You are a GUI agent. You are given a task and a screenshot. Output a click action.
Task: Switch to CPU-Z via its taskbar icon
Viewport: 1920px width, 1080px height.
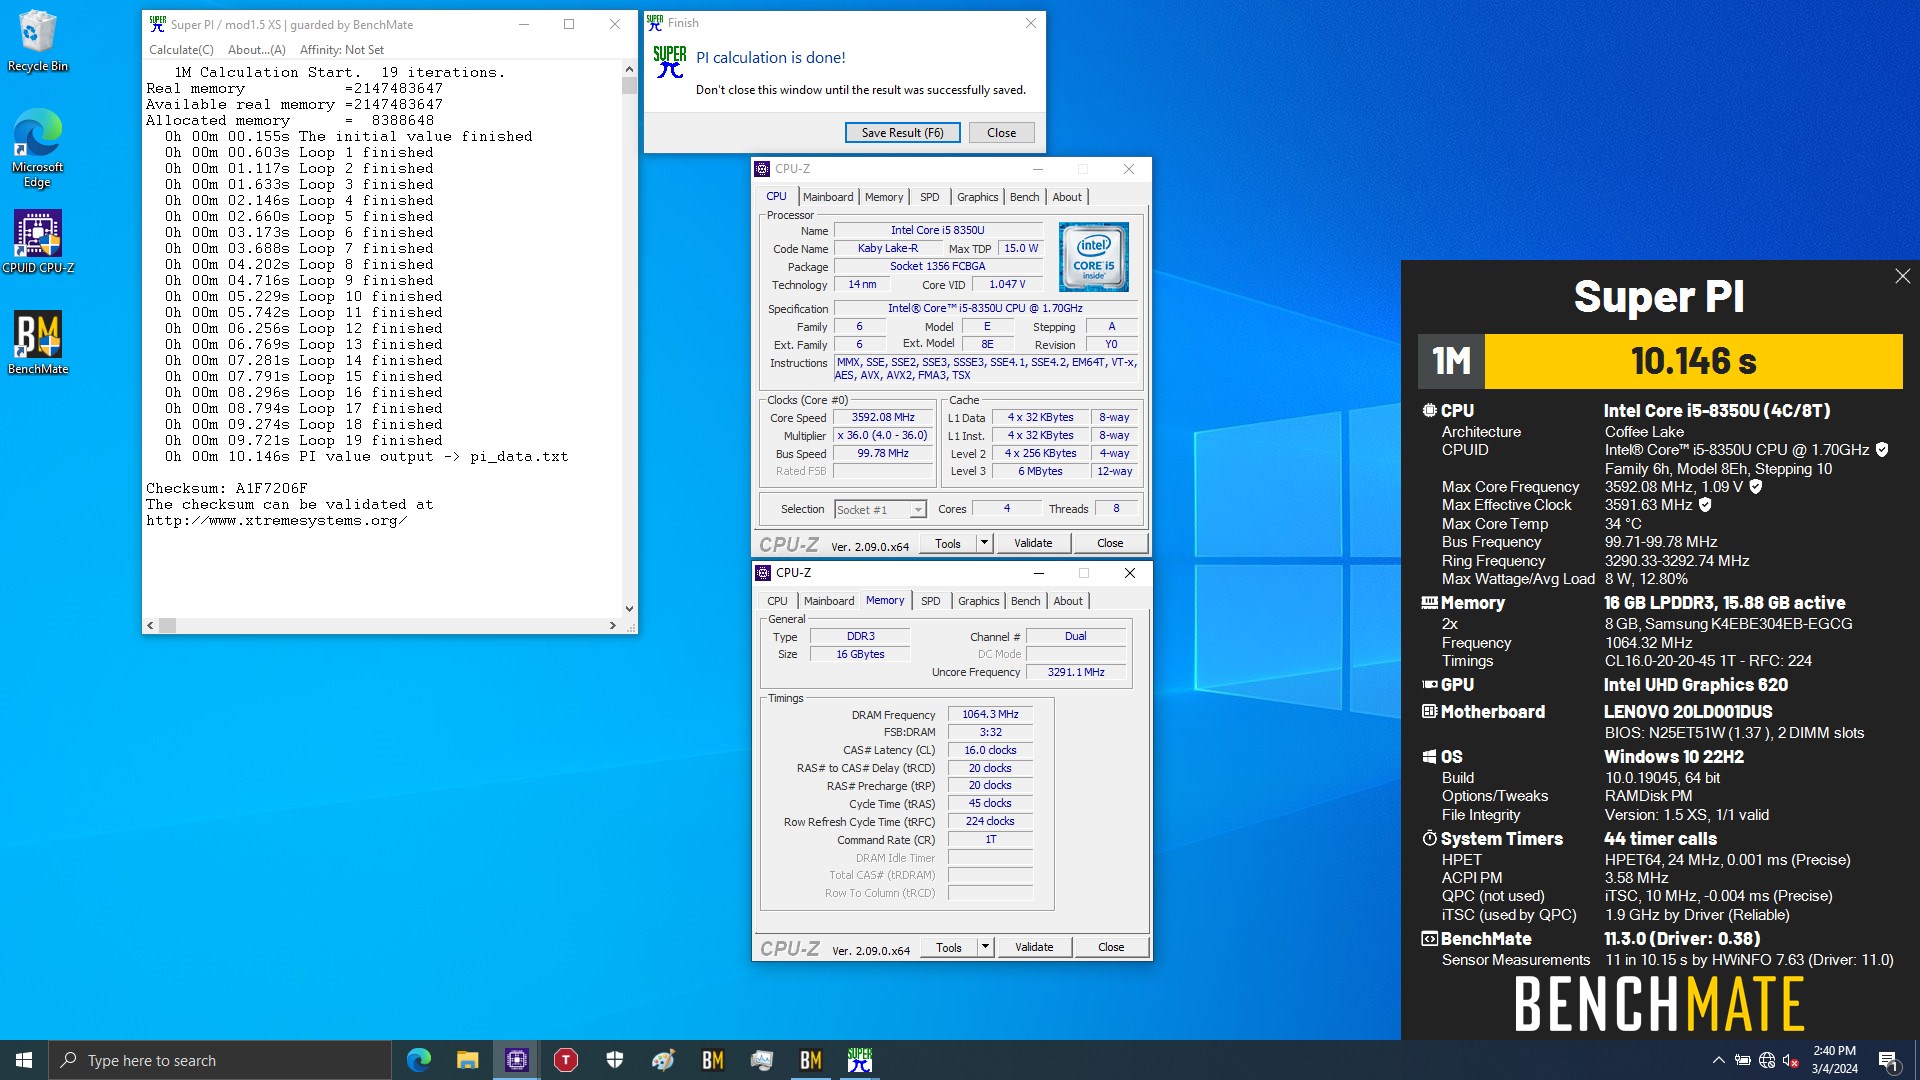click(517, 1060)
